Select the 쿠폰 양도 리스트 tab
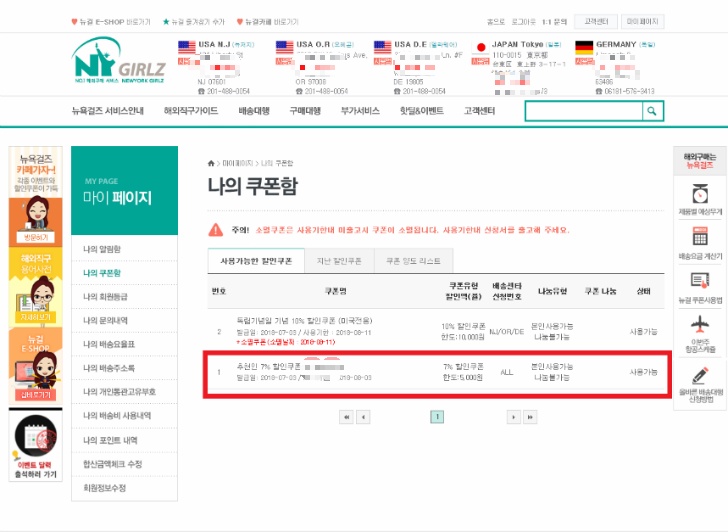This screenshot has height=532, width=728. (x=413, y=261)
